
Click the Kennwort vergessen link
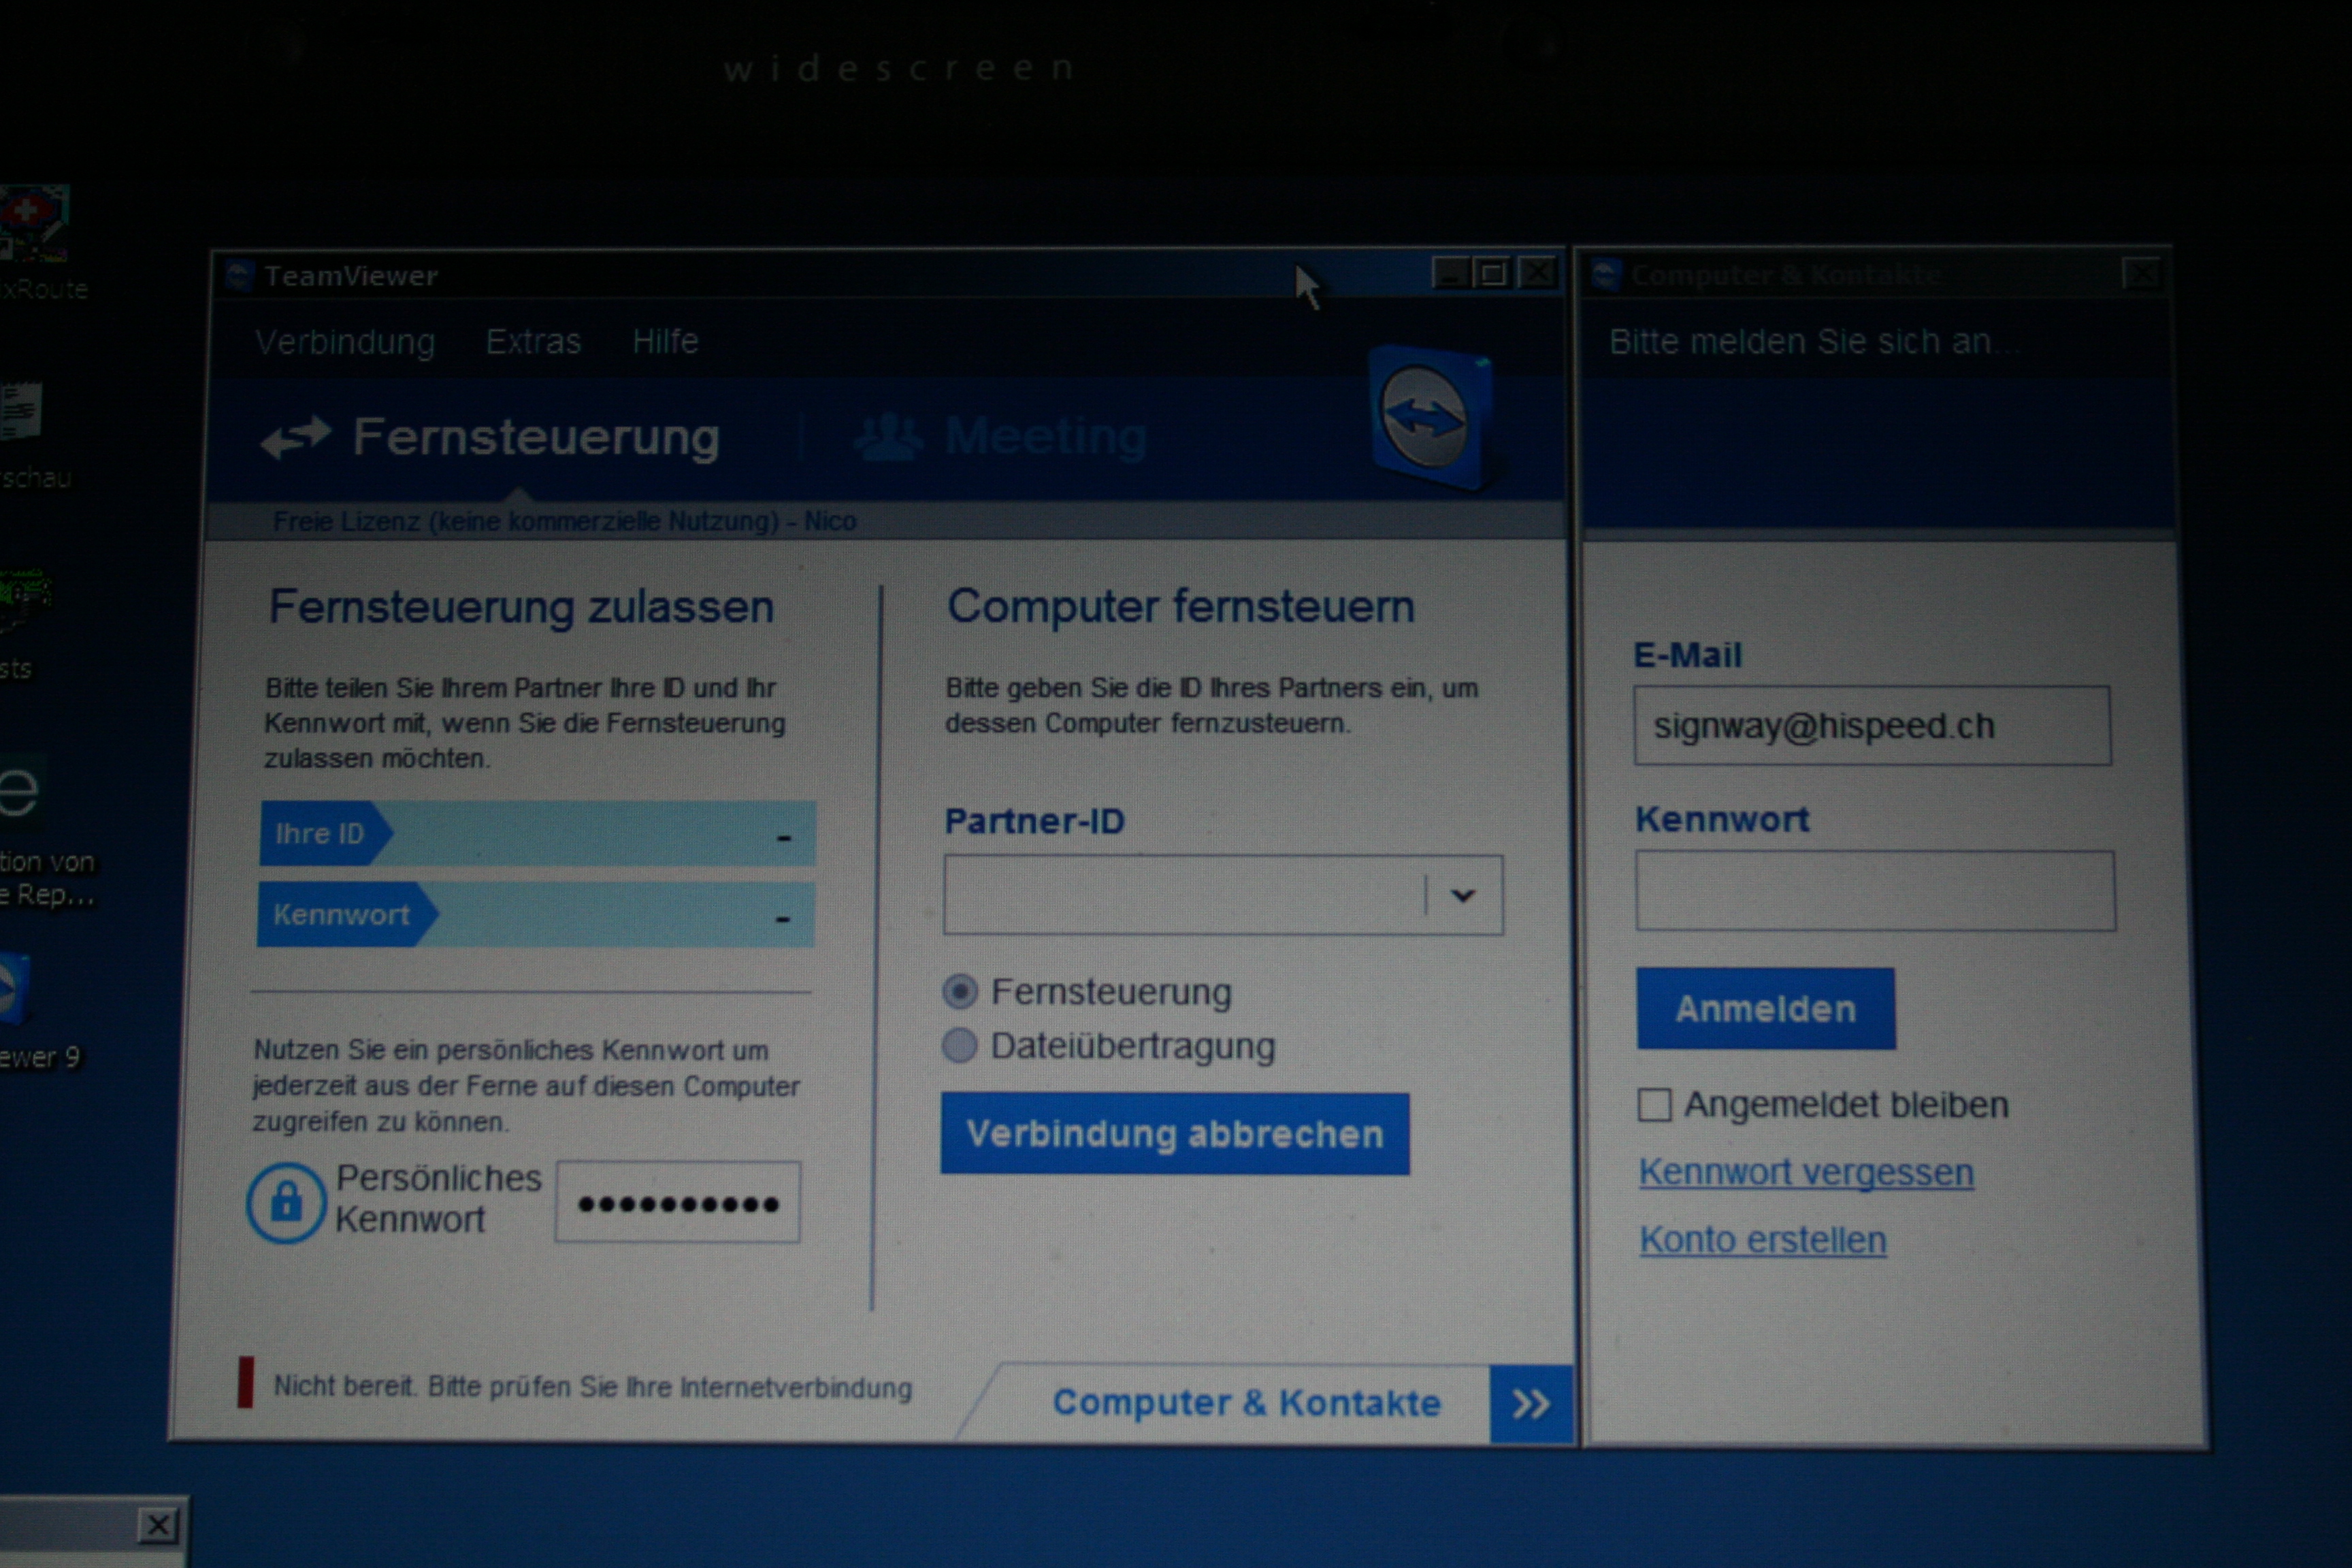tap(1806, 1172)
